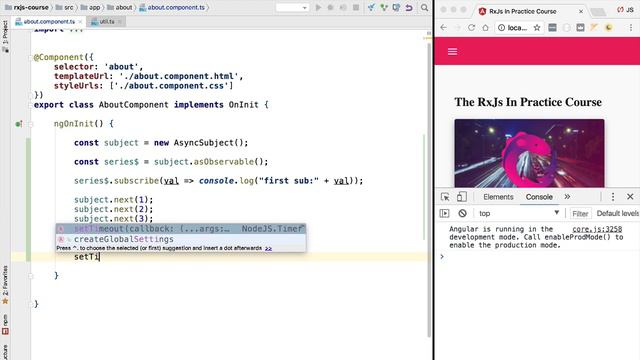640x360 pixels.
Task: Open the Project tool window sidebar tab
Action: (5, 36)
